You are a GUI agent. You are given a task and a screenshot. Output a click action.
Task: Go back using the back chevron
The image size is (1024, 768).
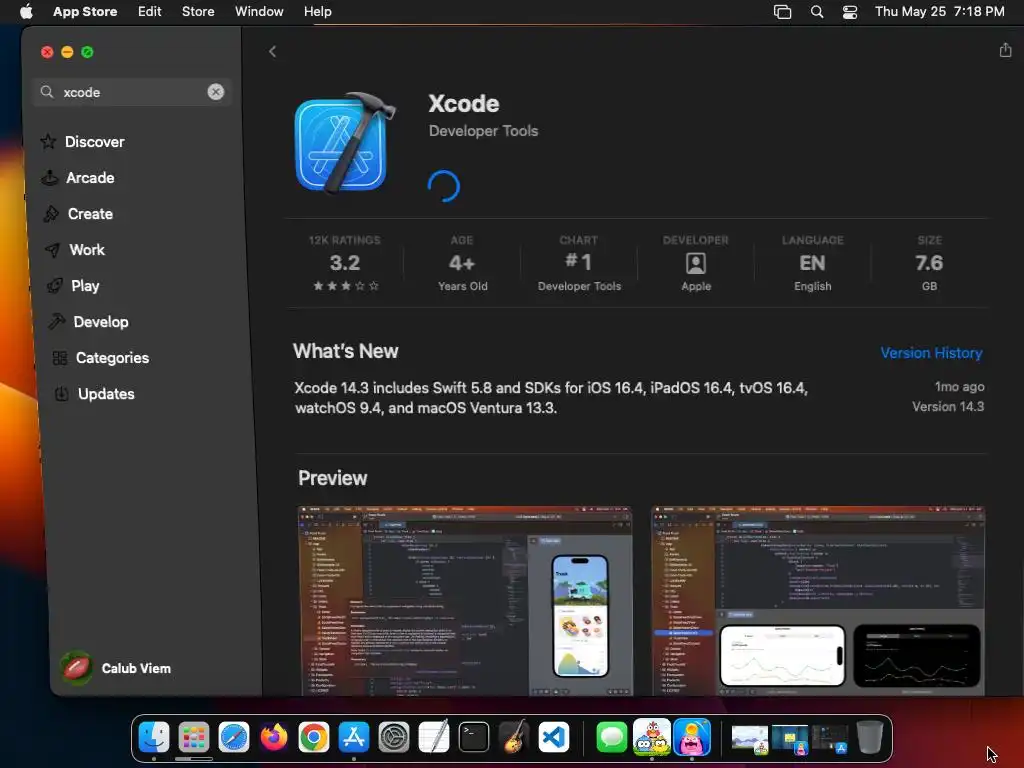[272, 52]
